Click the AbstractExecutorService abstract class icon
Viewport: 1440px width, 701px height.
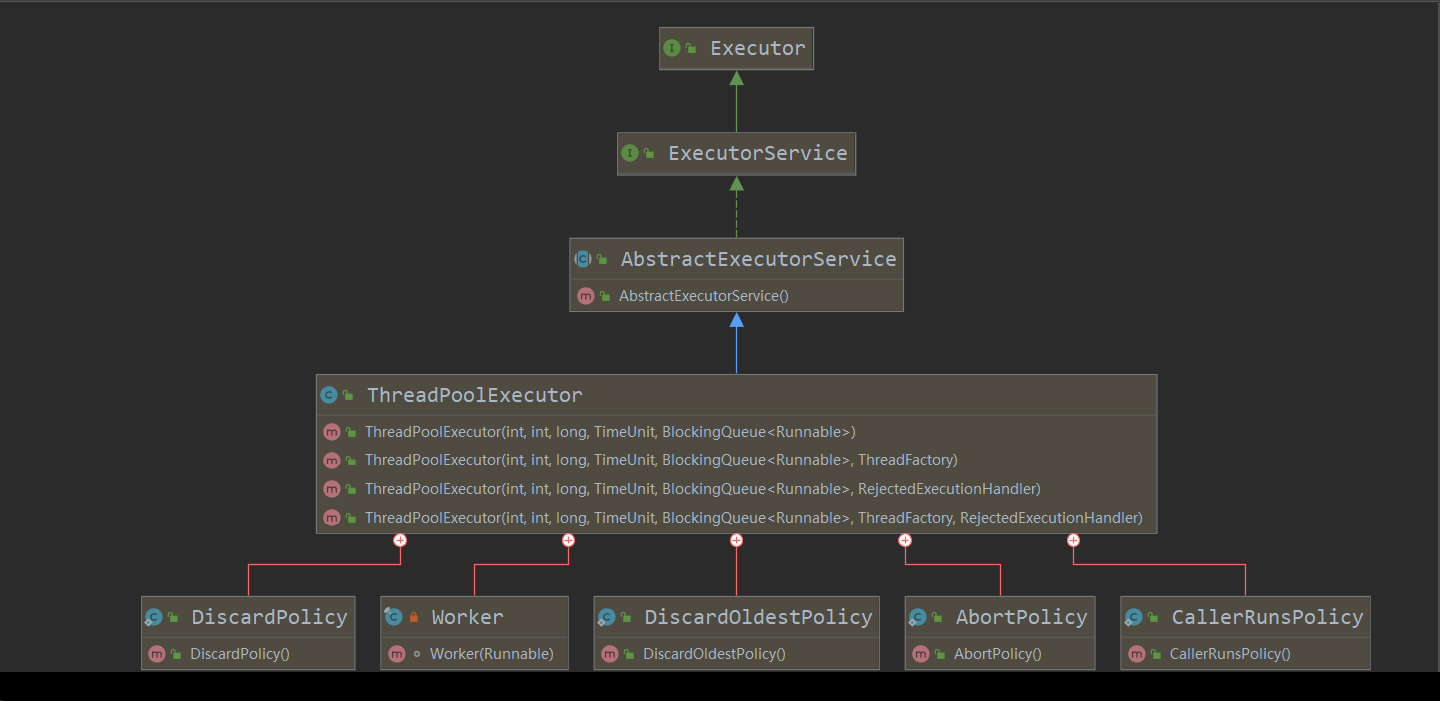[x=583, y=259]
